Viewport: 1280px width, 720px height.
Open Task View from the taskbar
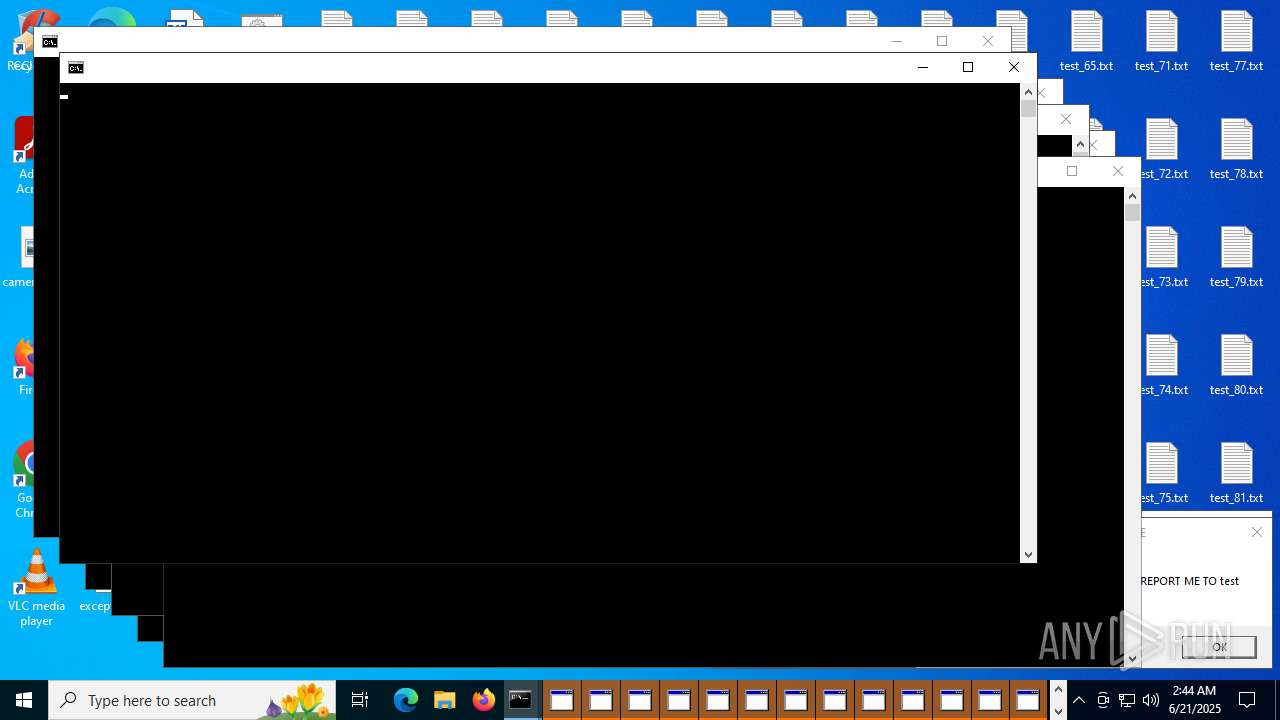click(x=360, y=700)
